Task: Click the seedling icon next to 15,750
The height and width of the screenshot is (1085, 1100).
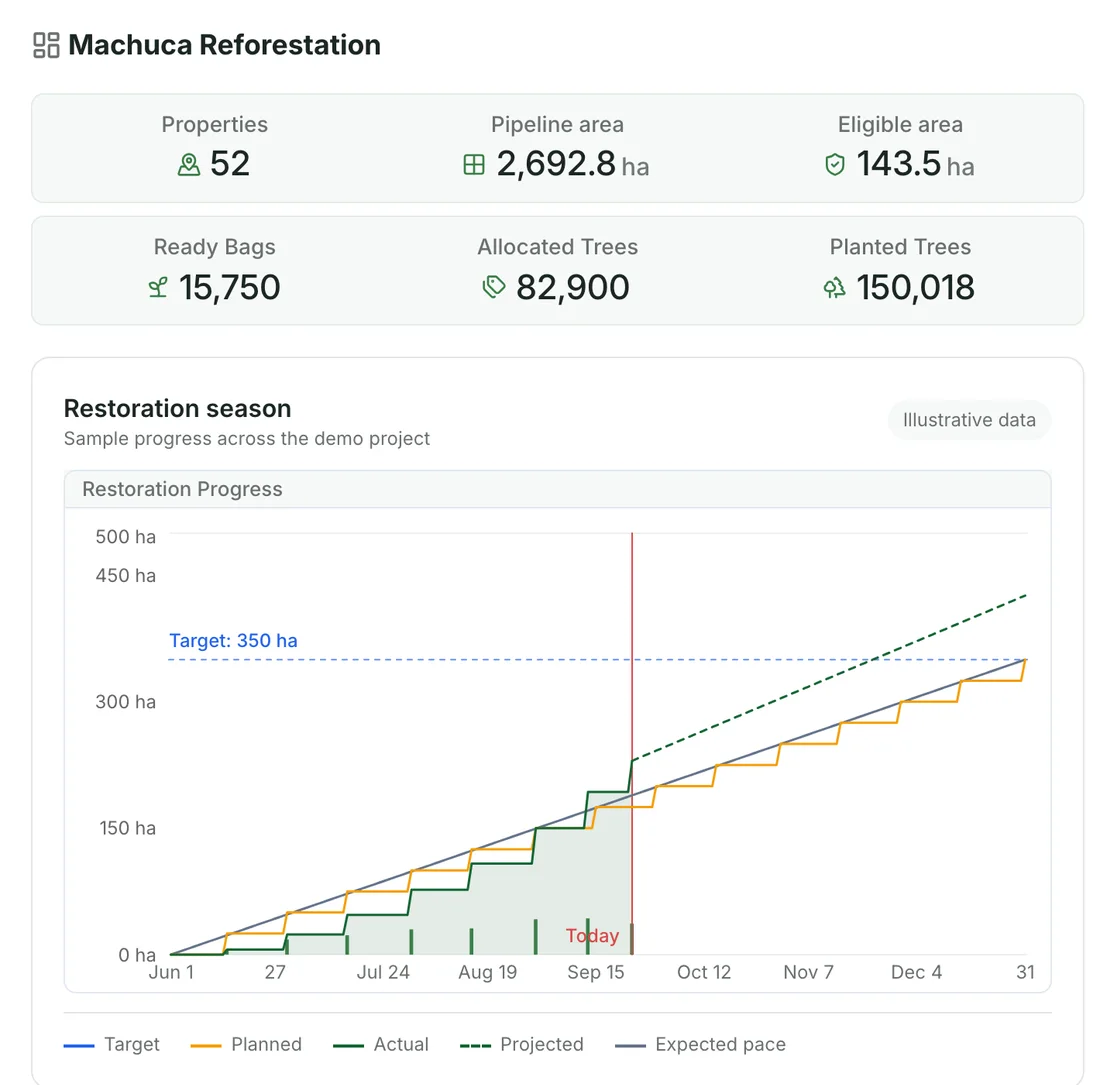Action: pyautogui.click(x=159, y=287)
